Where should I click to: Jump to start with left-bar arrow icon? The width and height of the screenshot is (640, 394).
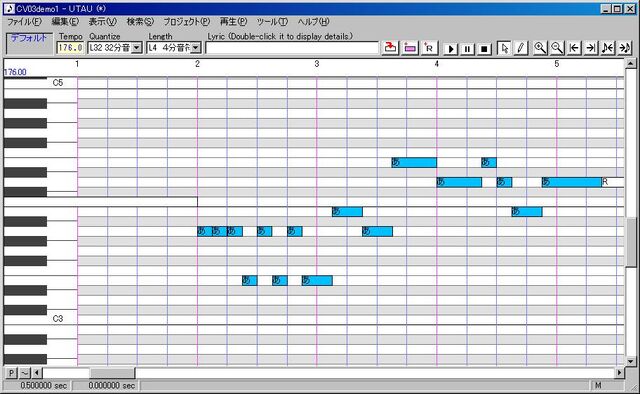(x=574, y=48)
